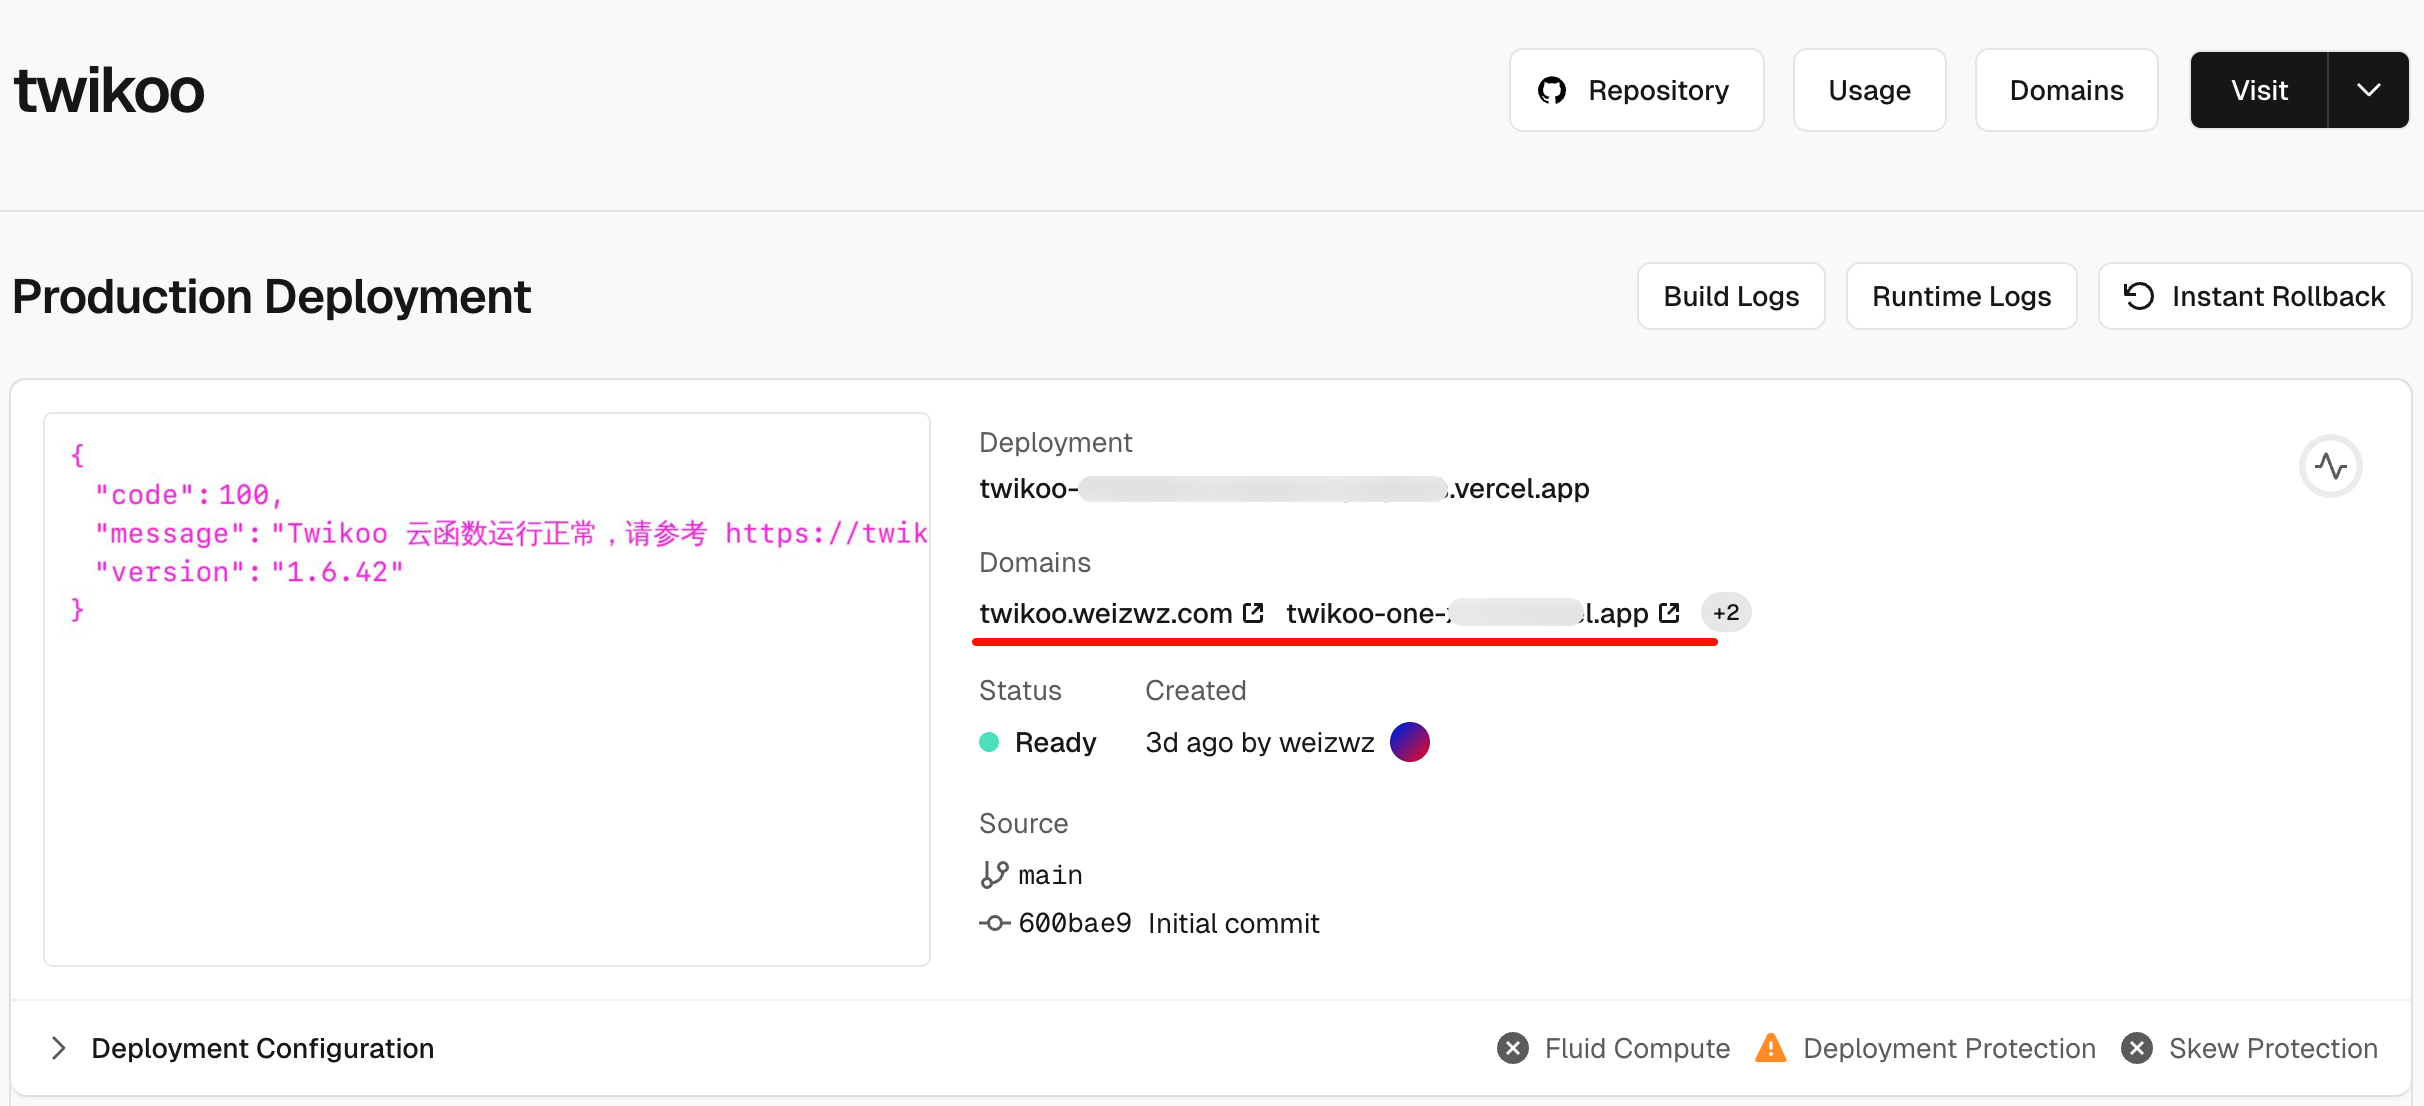Open the Domains page
The image size is (2424, 1106).
pyautogui.click(x=2066, y=91)
